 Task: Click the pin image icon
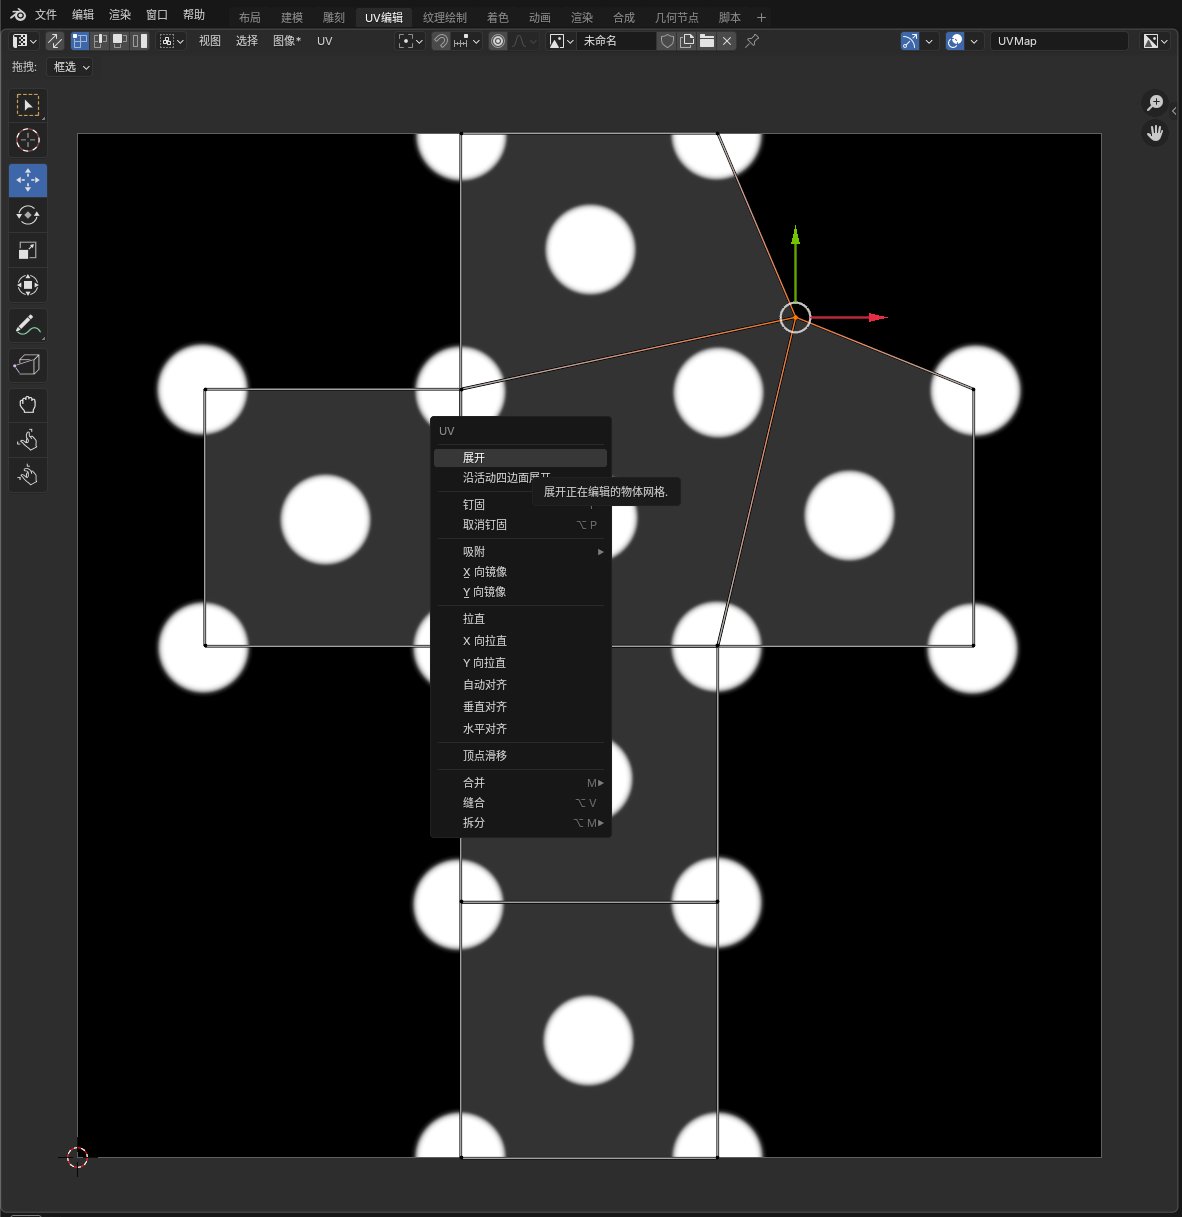(x=752, y=41)
